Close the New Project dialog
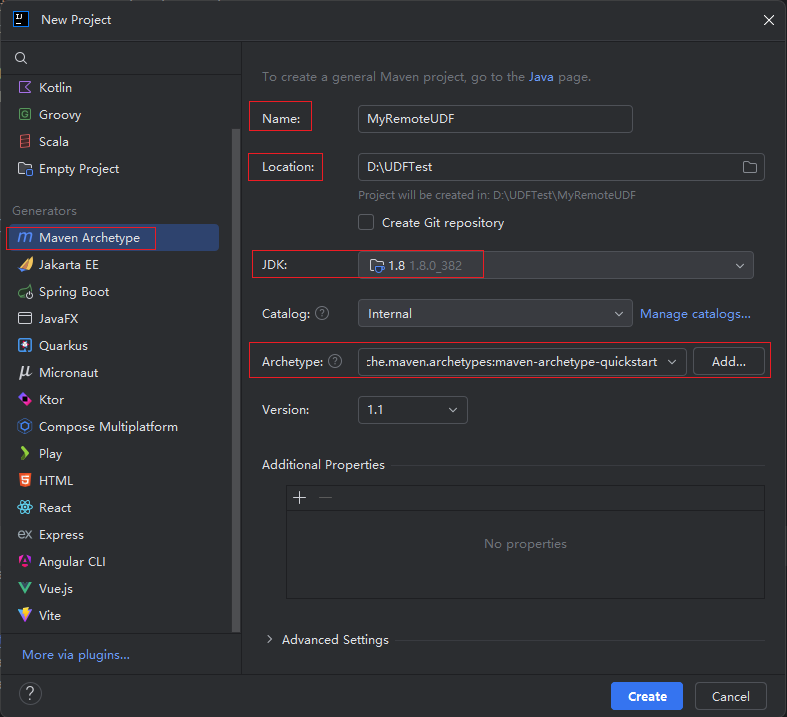 768,20
